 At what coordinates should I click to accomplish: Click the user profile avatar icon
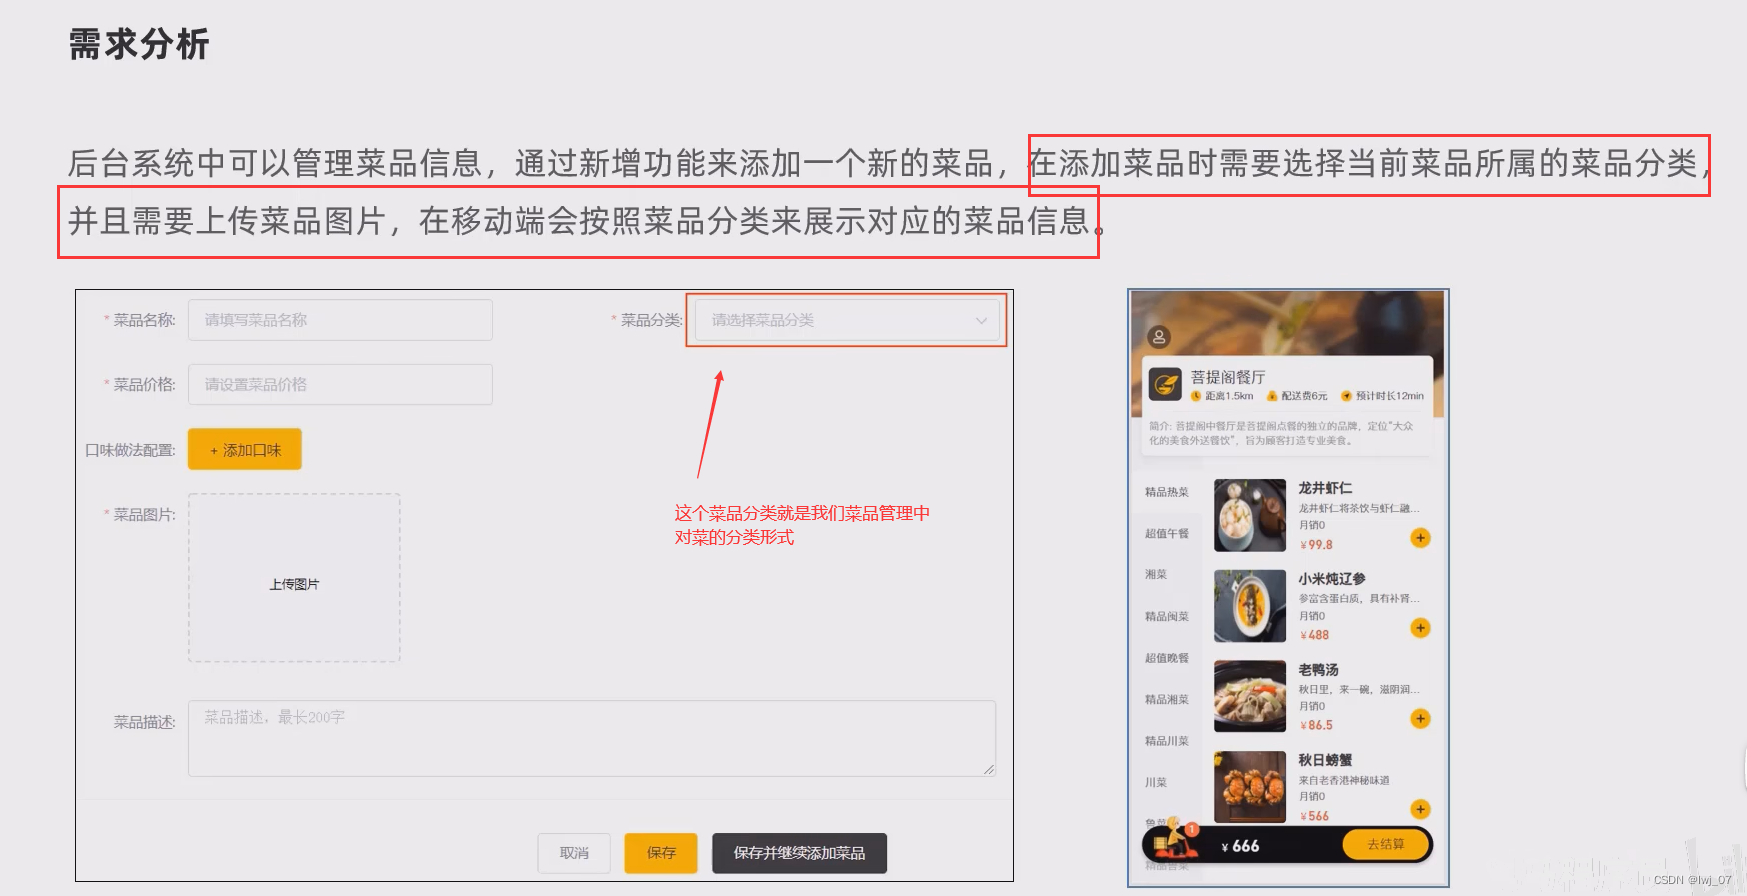(1158, 337)
